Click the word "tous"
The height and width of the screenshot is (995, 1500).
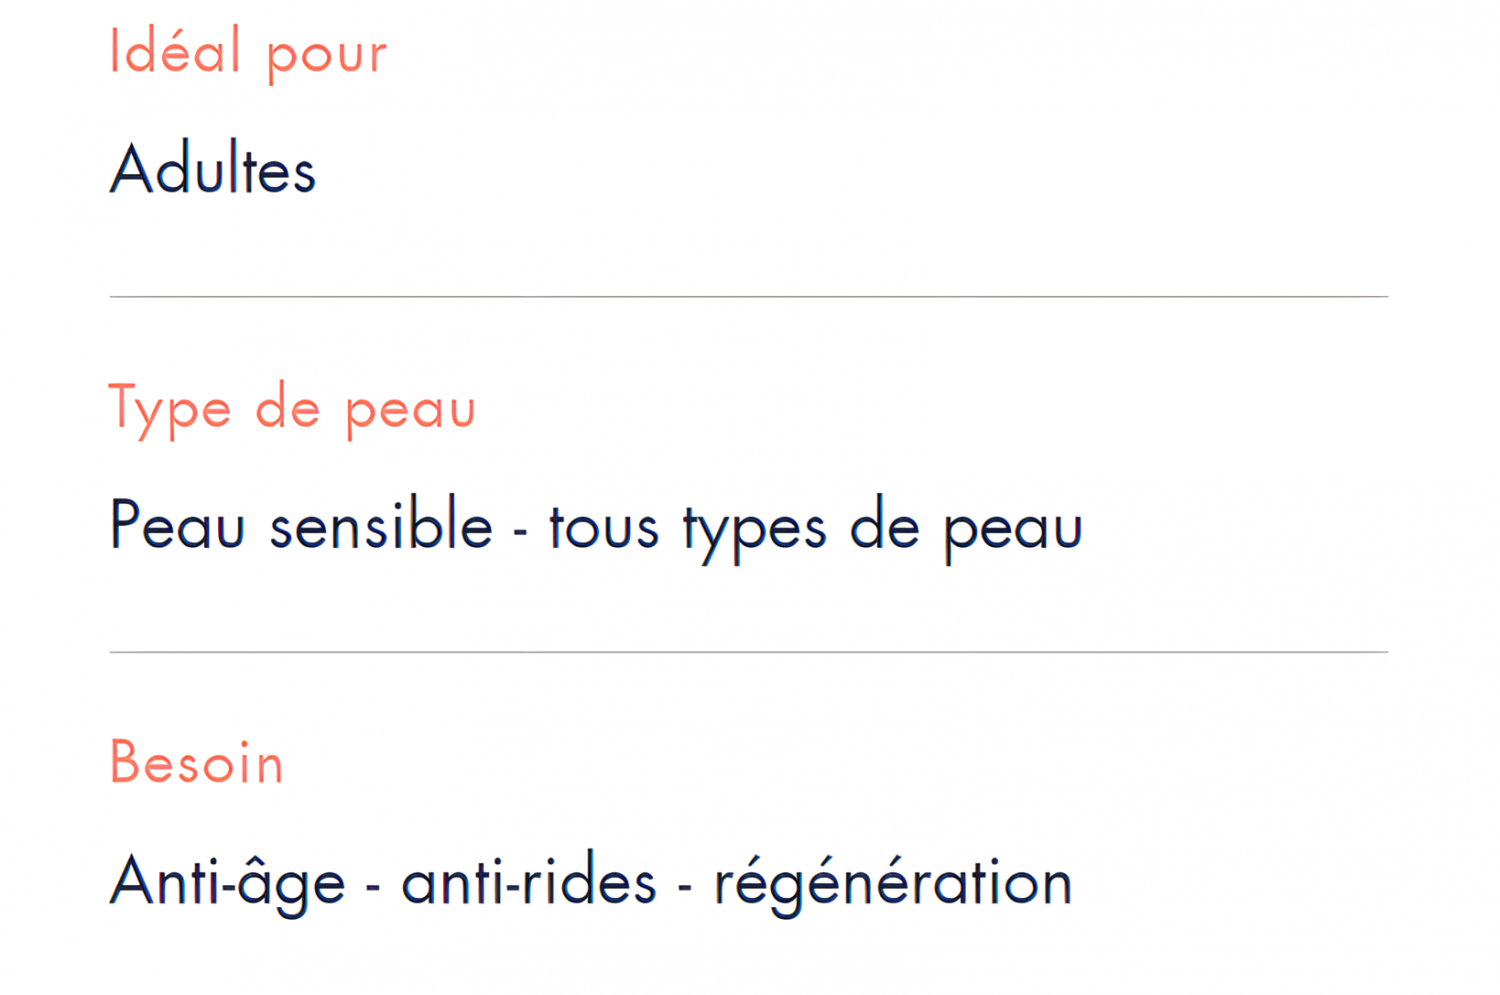(x=604, y=527)
